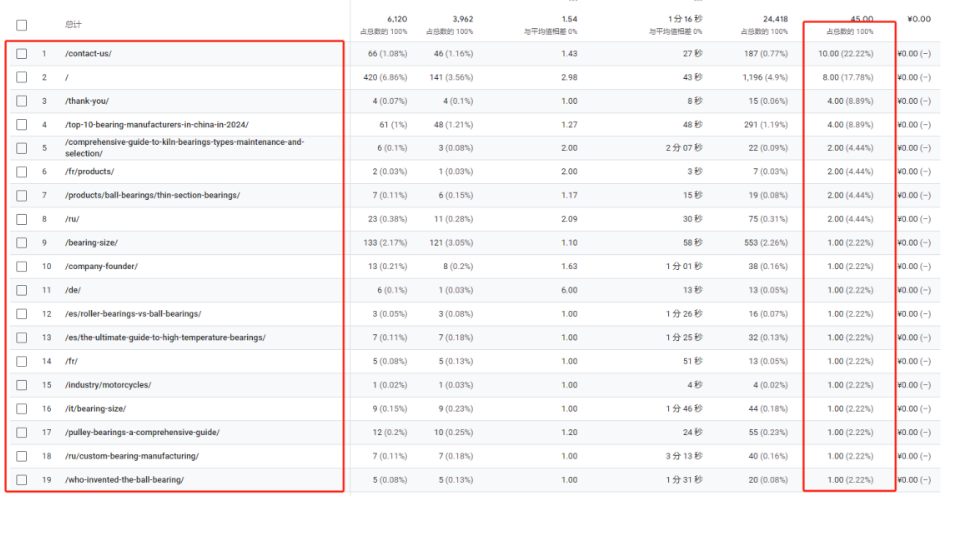The width and height of the screenshot is (954, 547).
Task: Click the /es/roller-bearings-vs-ball-bearings/ entry
Action: click(x=132, y=314)
